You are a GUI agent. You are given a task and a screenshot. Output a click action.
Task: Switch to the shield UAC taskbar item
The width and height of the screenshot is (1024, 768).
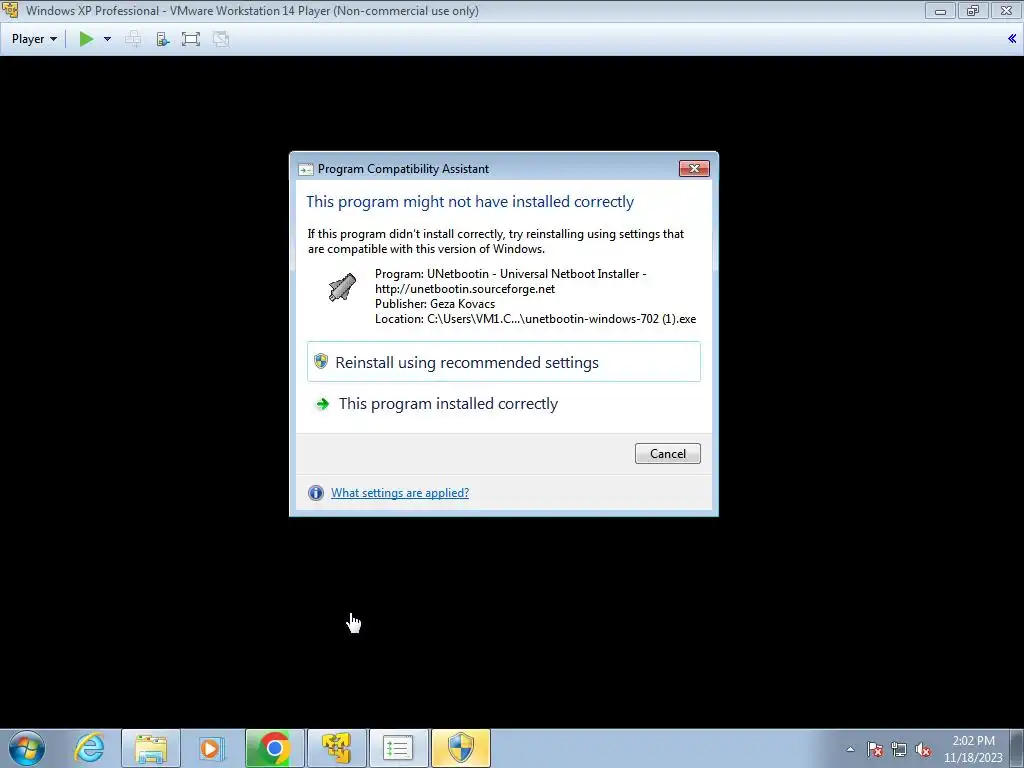point(460,748)
